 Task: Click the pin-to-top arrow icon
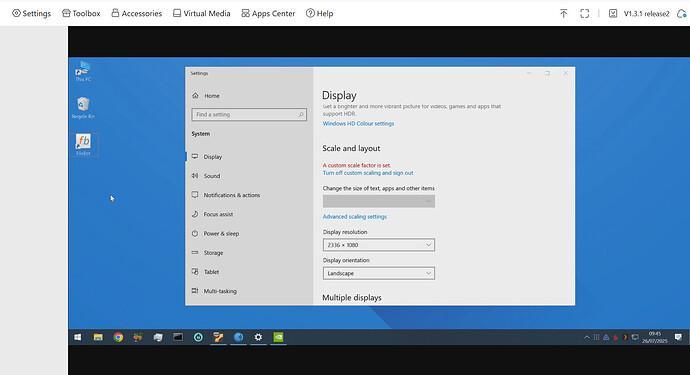point(563,14)
